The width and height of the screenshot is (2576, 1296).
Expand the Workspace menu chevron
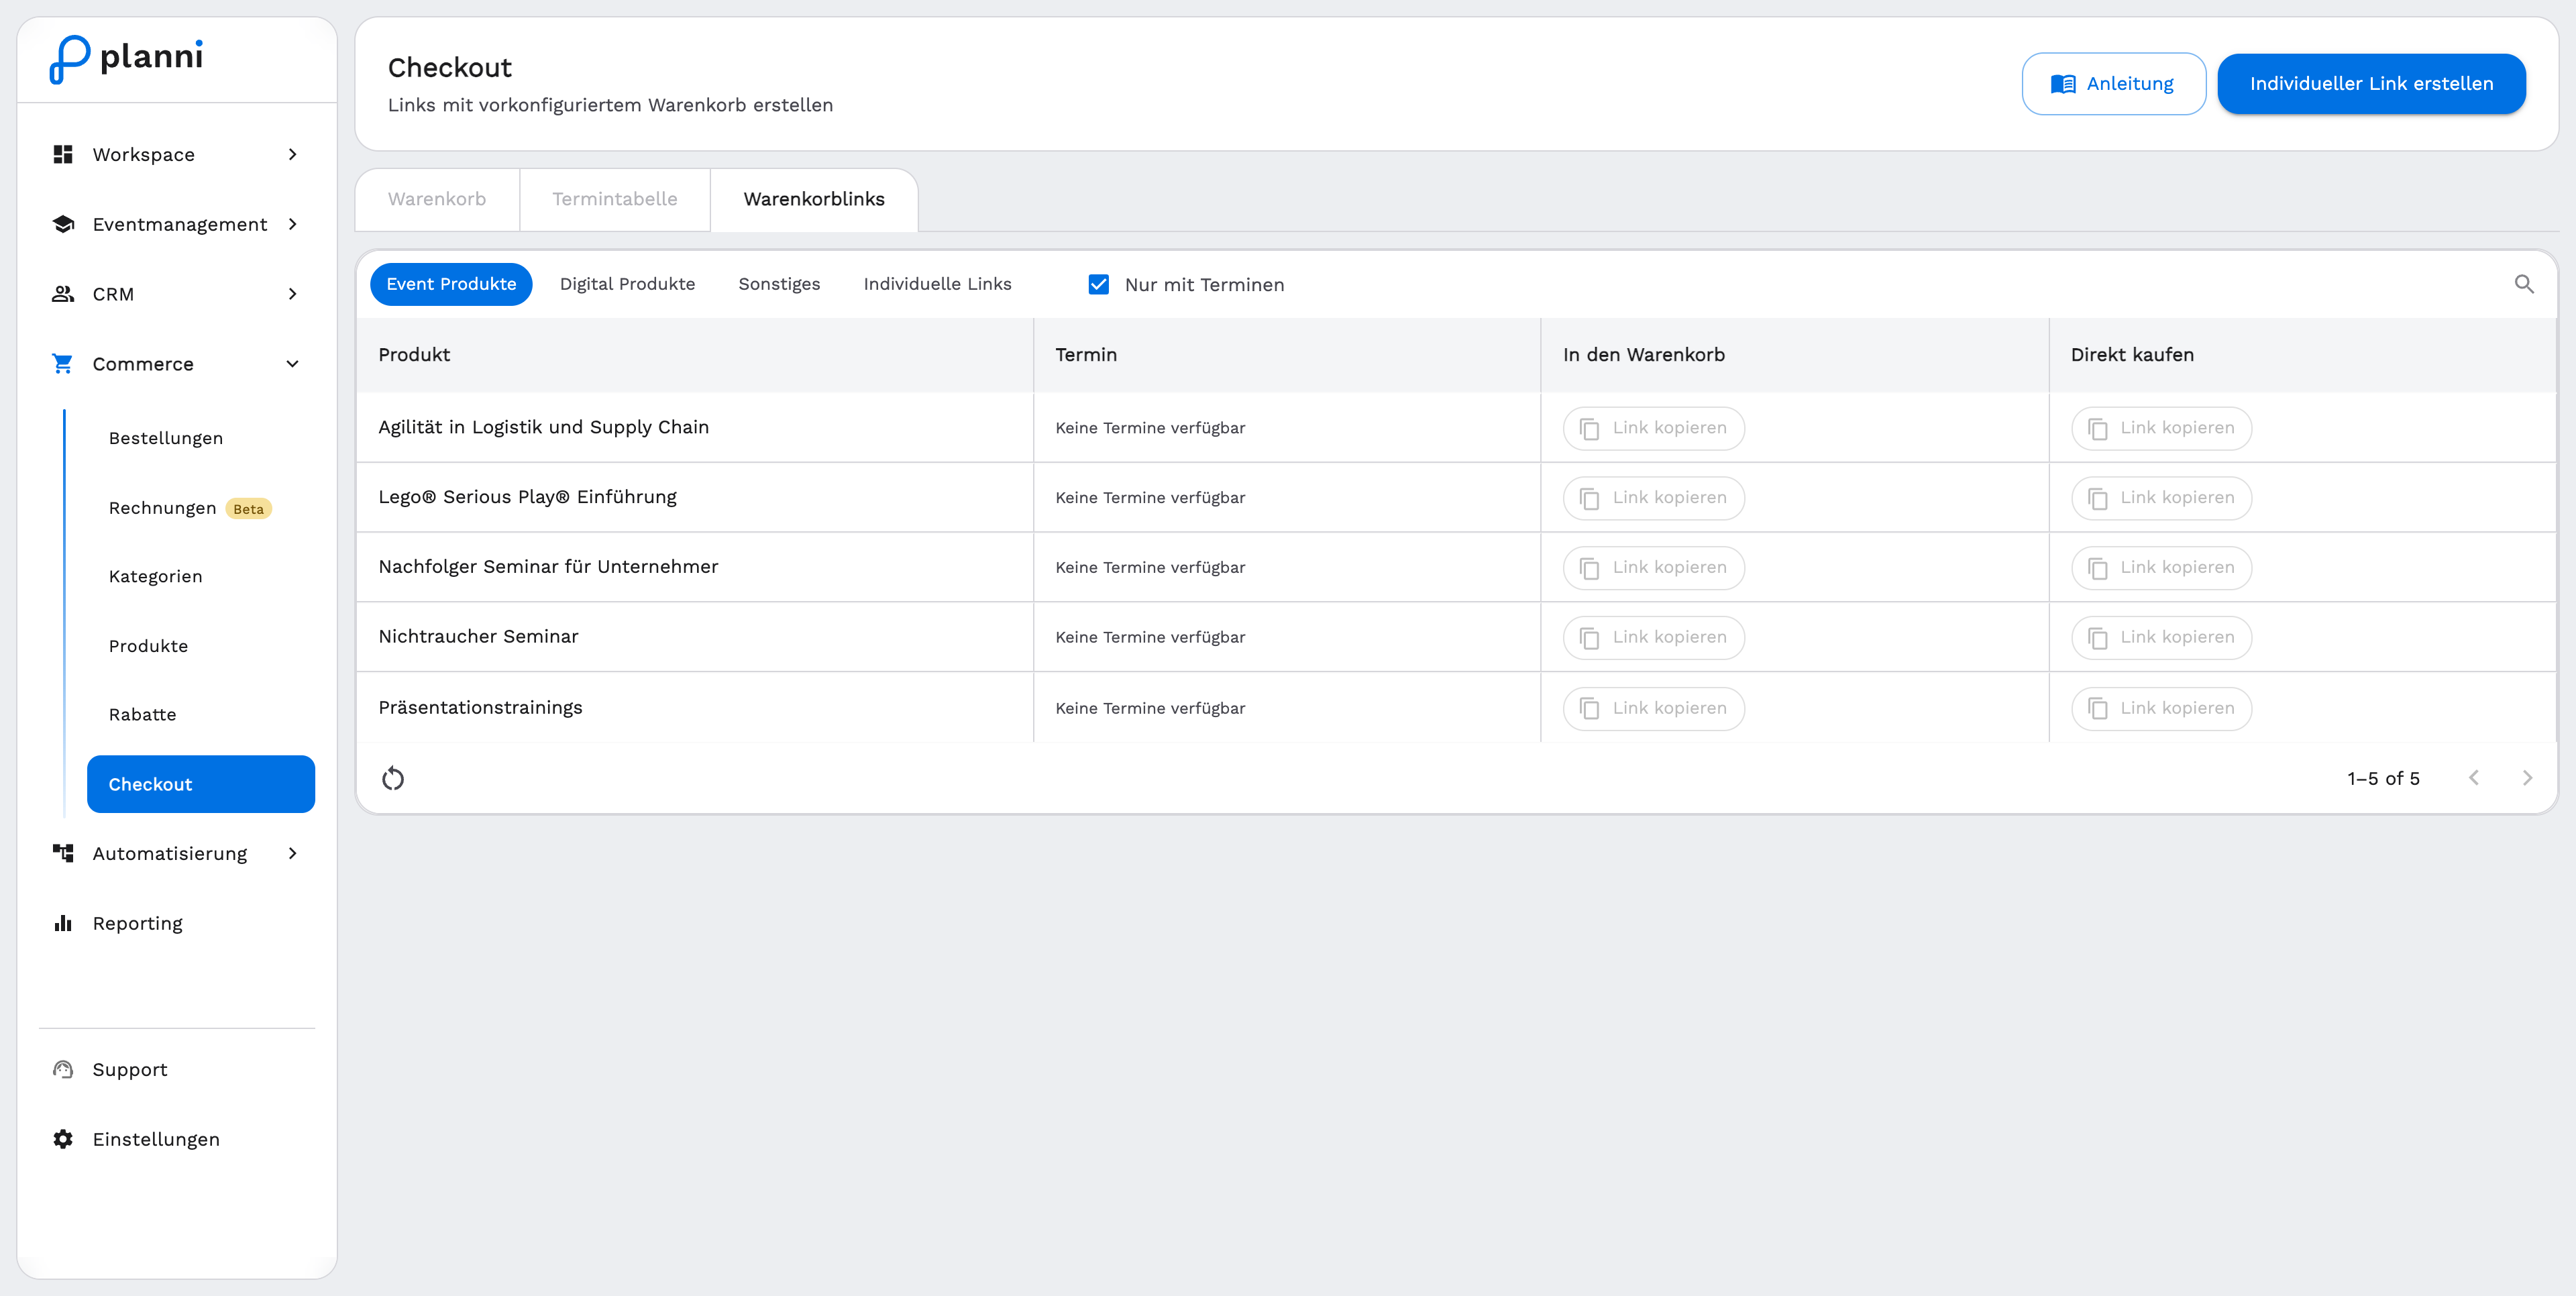(293, 154)
